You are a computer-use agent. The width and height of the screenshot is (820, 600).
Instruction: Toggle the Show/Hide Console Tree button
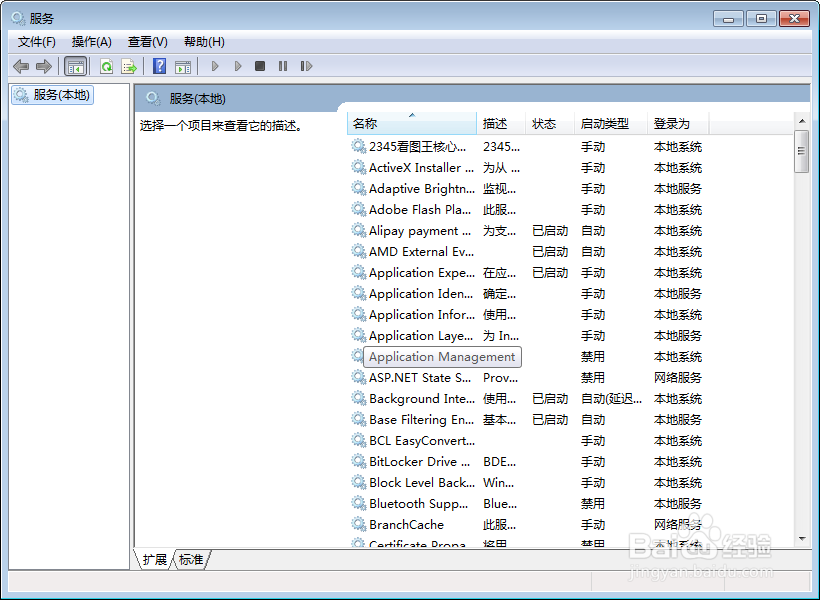coord(75,66)
